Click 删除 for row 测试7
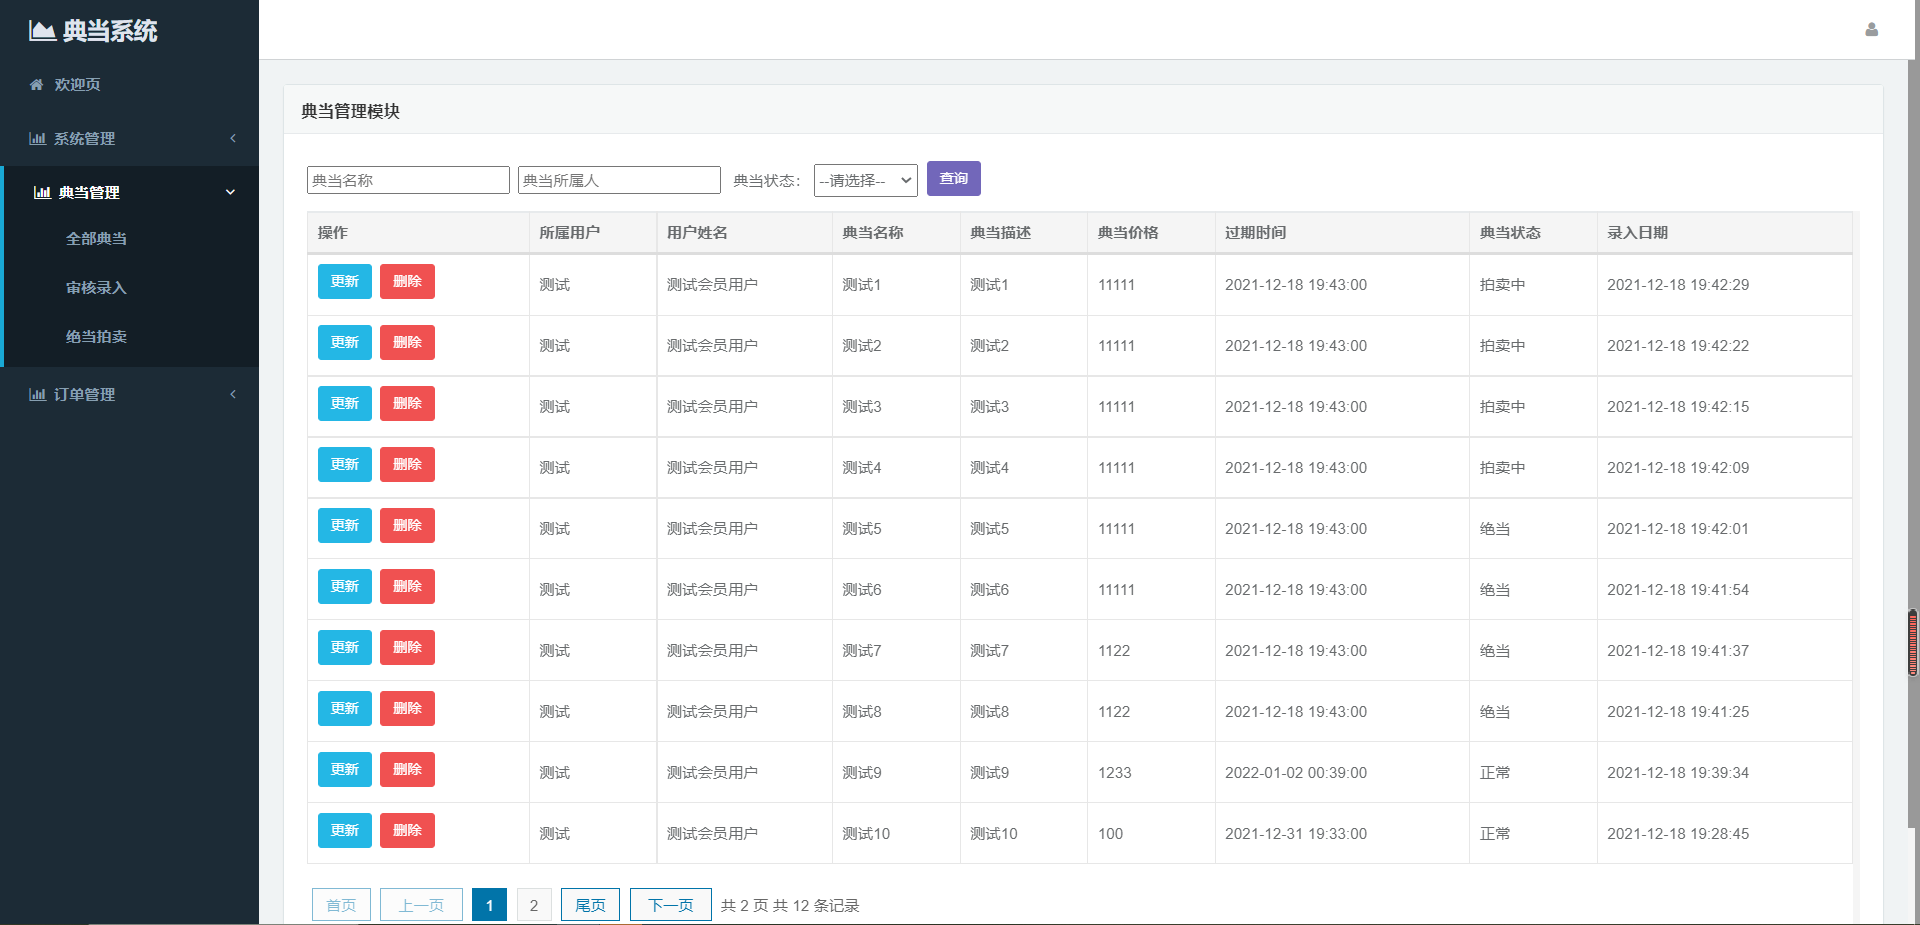The width and height of the screenshot is (1920, 925). pyautogui.click(x=407, y=648)
